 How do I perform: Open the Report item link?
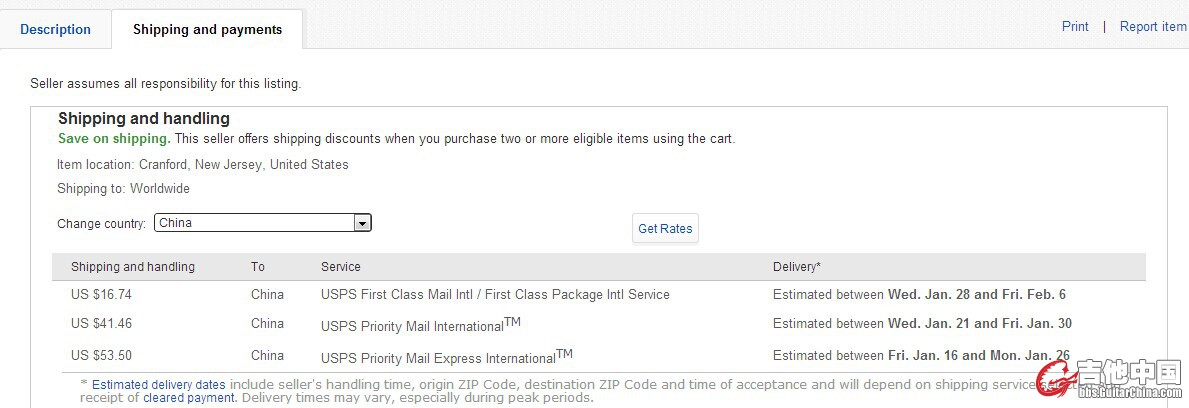click(1152, 27)
